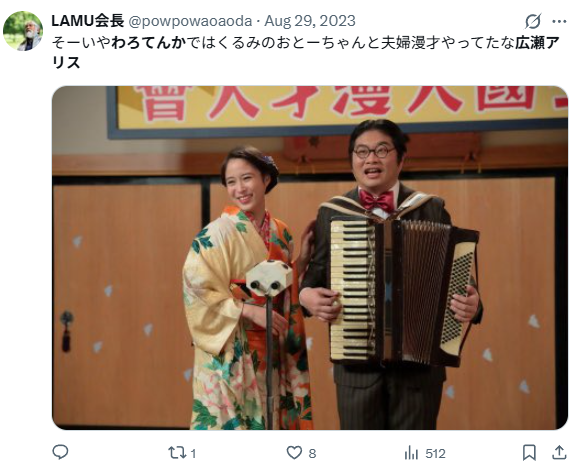Viewport: 576px width, 468px height.
Task: Click the accordion player in the photo
Action: point(391,274)
